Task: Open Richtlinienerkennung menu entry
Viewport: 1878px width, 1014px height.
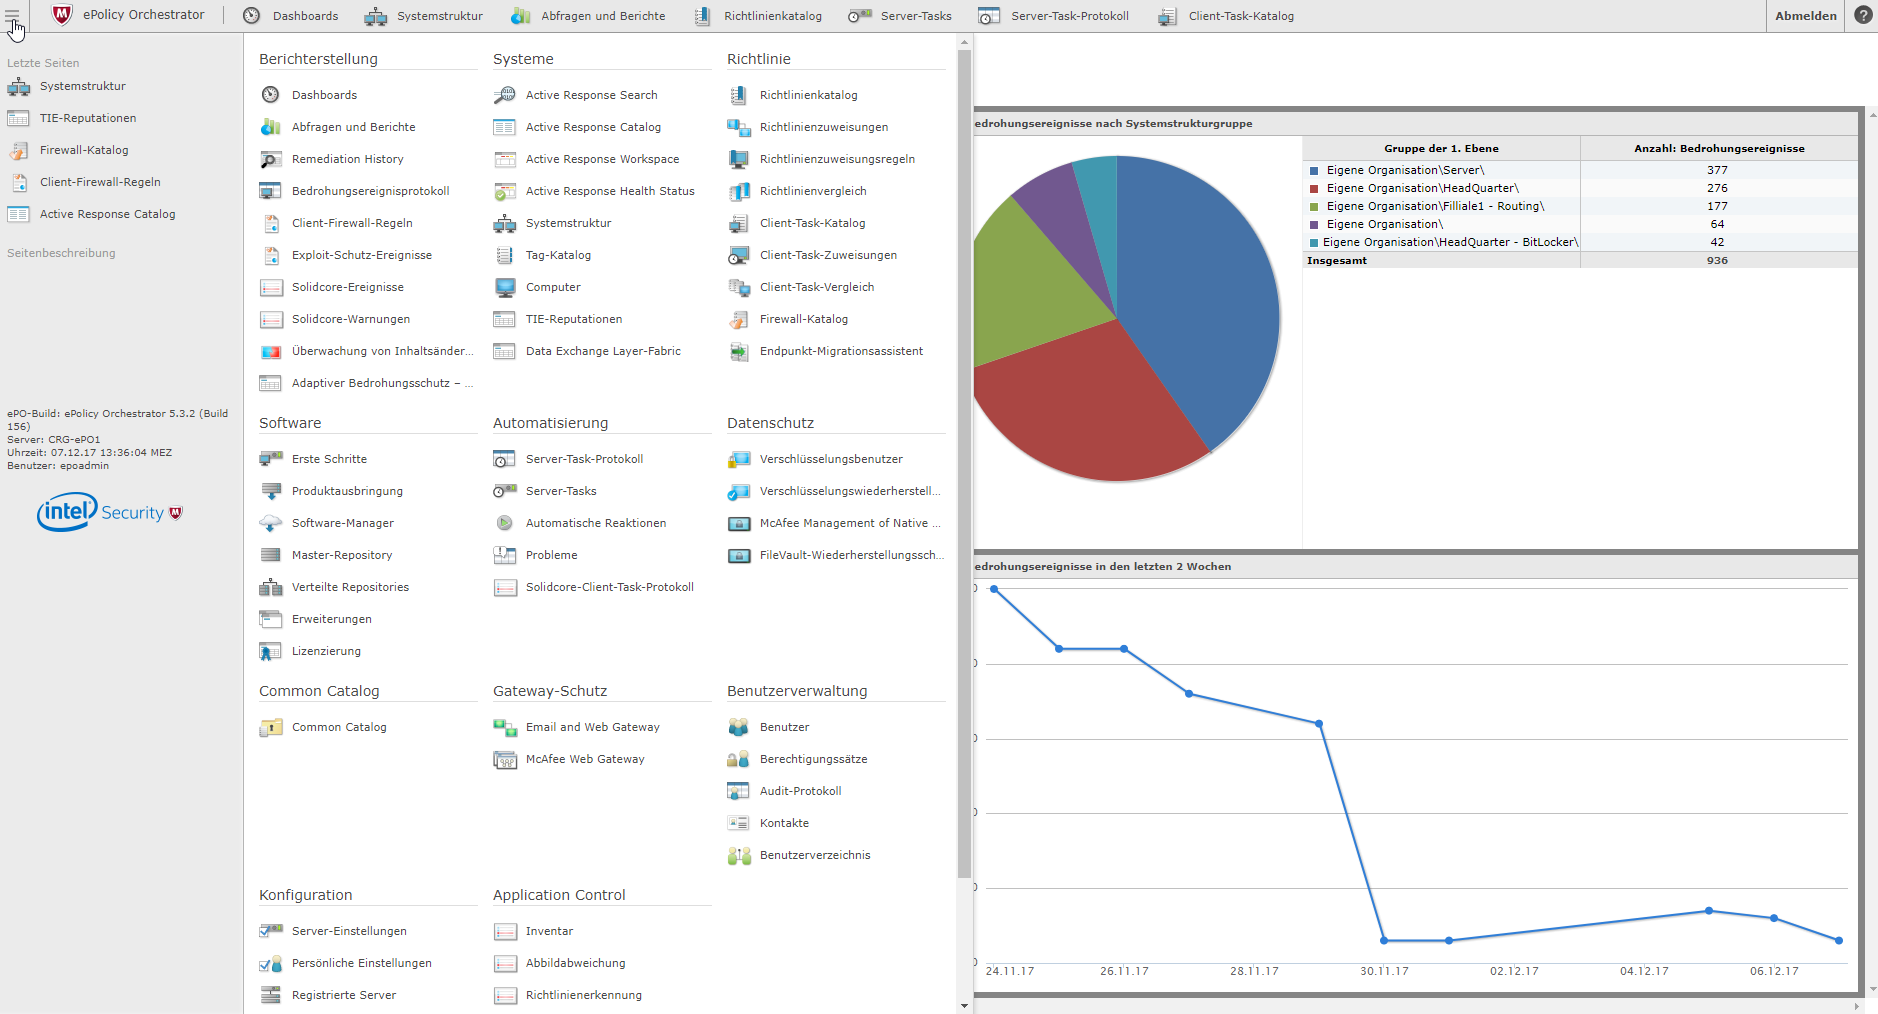Action: pos(584,995)
